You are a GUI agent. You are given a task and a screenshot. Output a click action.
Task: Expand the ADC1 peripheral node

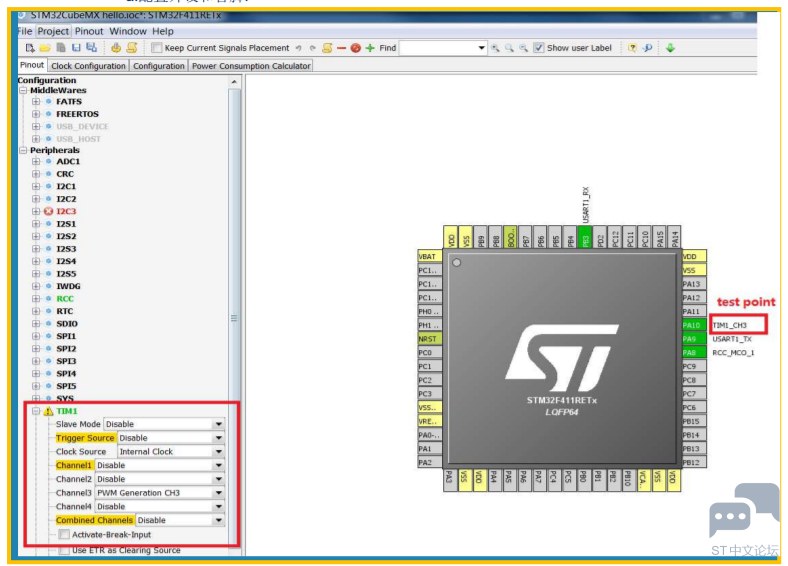[x=36, y=161]
